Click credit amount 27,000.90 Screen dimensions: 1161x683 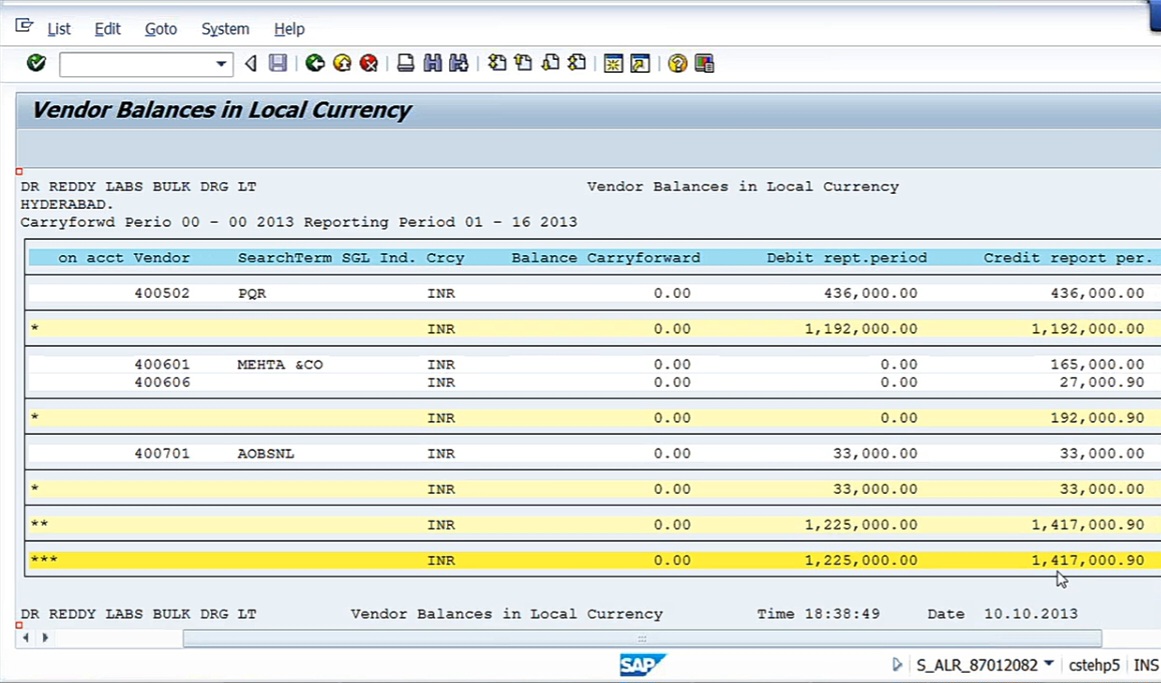(1102, 382)
